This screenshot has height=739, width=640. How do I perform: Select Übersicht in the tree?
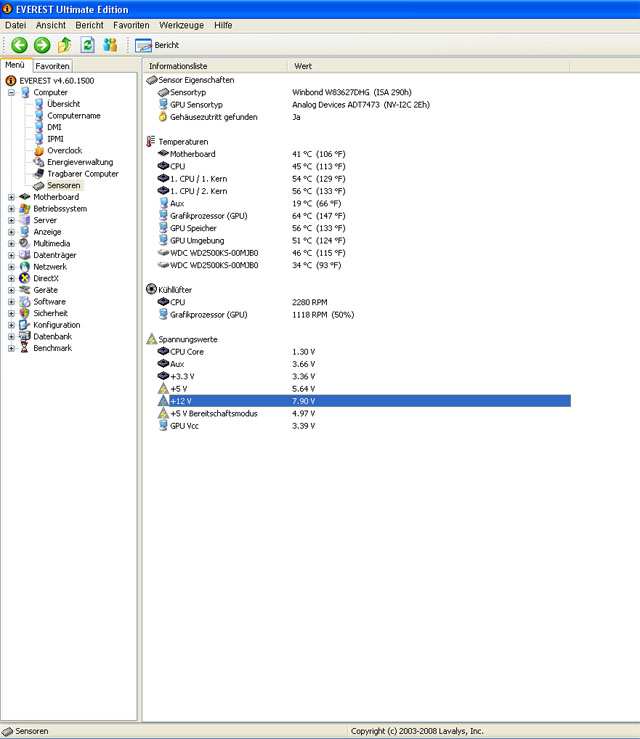(64, 104)
